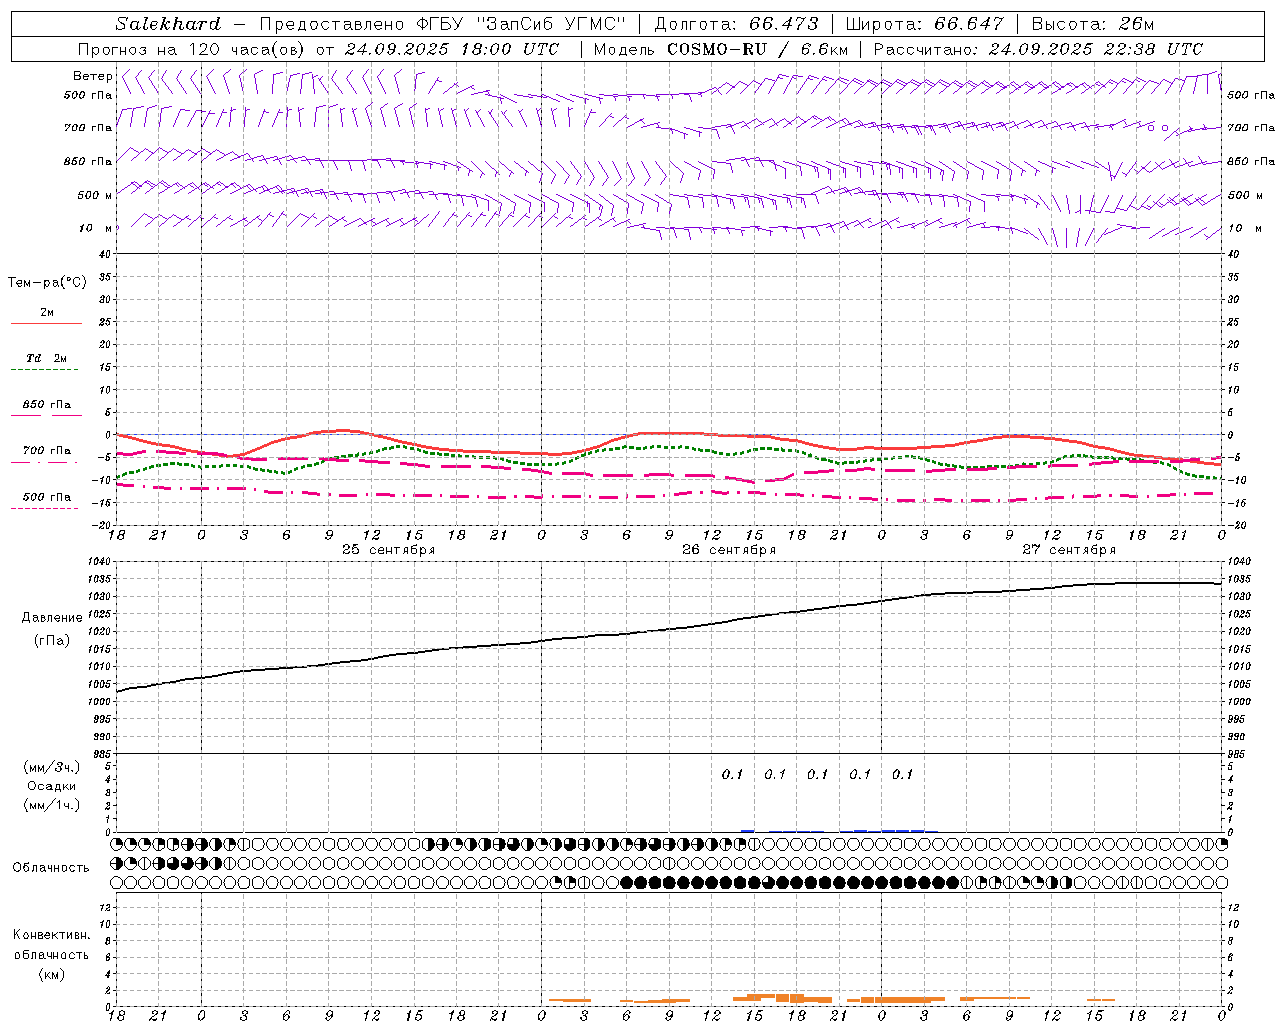Select the (мм/1ч.) precipitation unit label
Viewport: 1280px width, 1024px height.
tap(52, 805)
